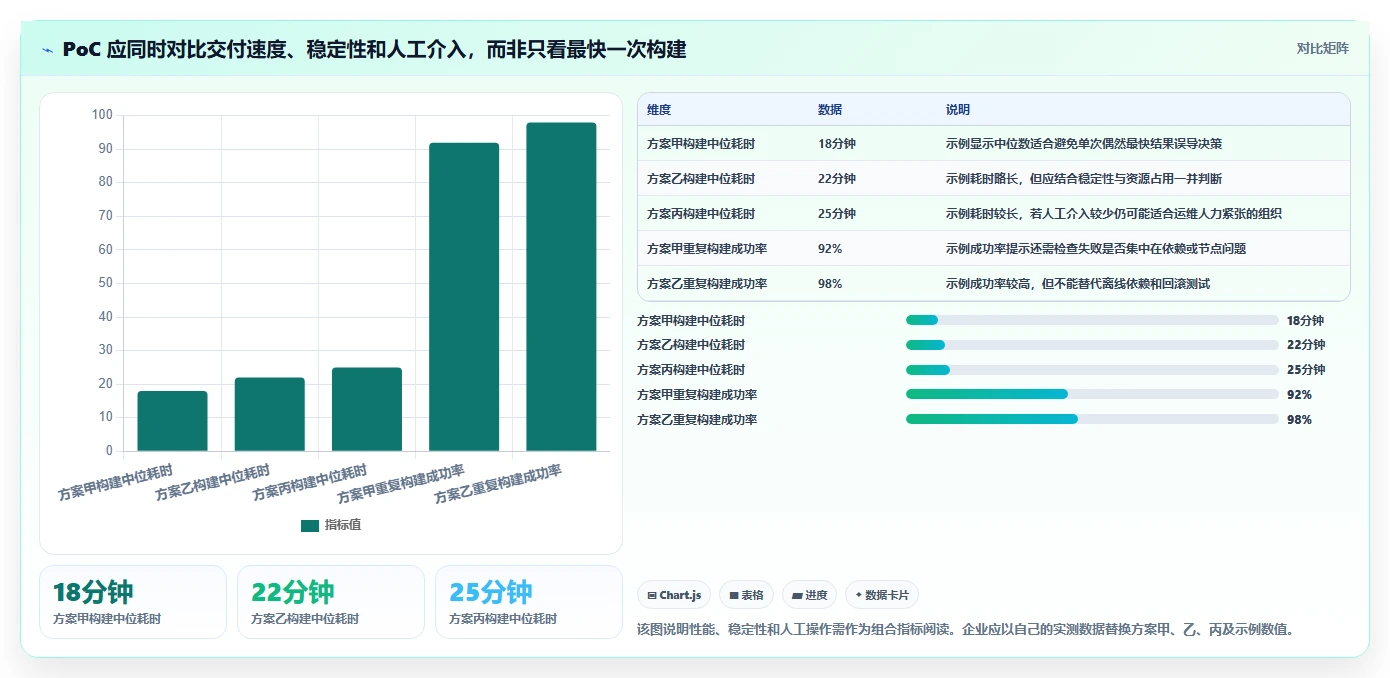Click 方案甲重复构建成功率 in the table's fourth row
Screen dimensions: 1390x678
[x=707, y=249]
